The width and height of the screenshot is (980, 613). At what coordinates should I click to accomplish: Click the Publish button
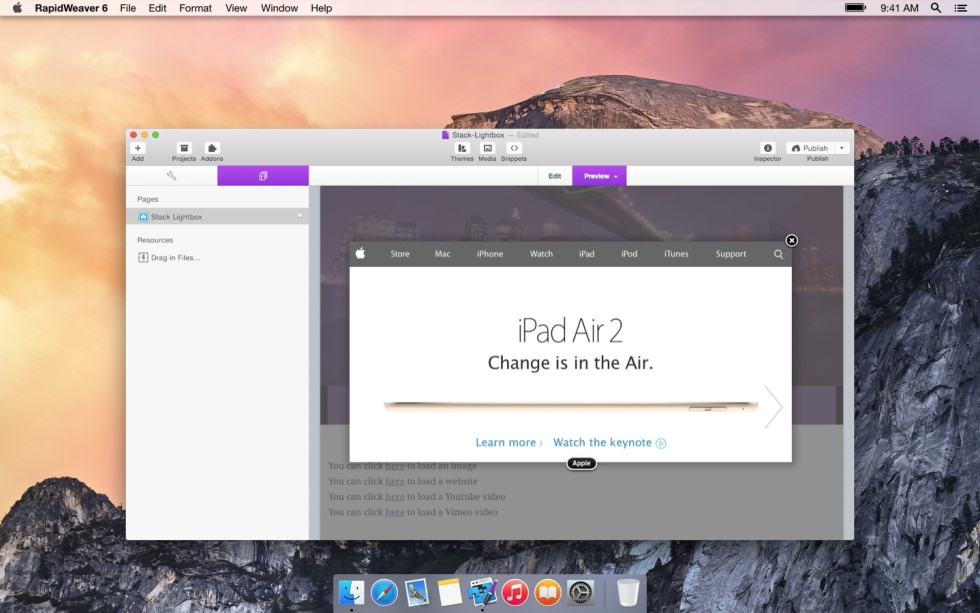coord(810,148)
